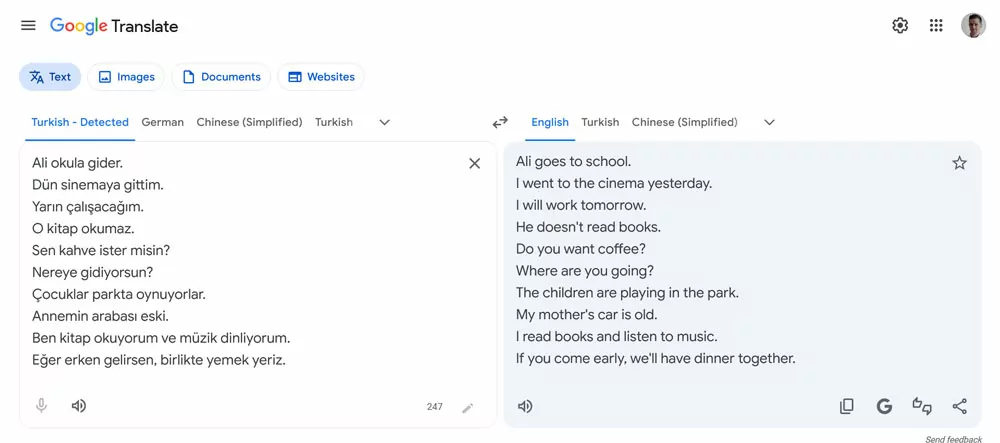Open the hamburger main menu
This screenshot has height=443, width=1000.
click(28, 25)
